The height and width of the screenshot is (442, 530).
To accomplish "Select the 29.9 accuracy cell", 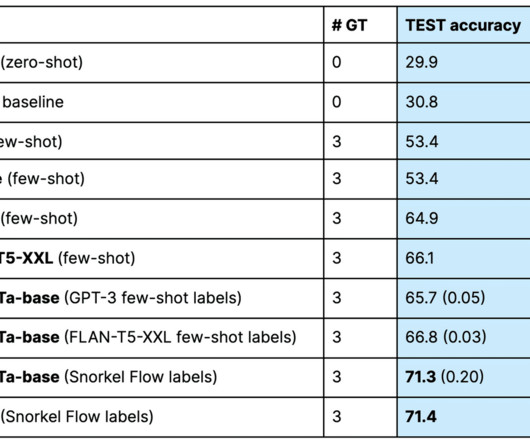I will (421, 62).
